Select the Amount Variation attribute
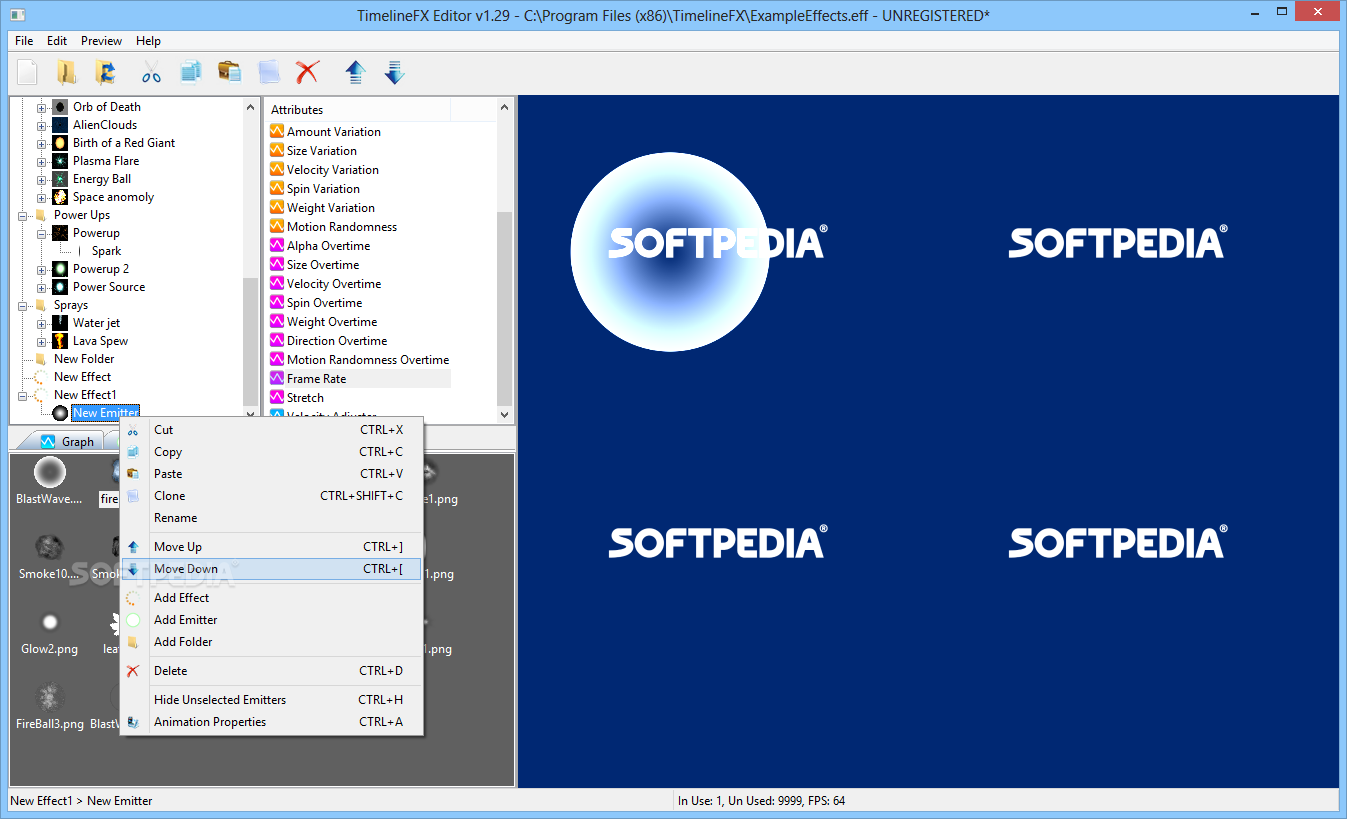Viewport: 1347px width, 819px height. click(334, 131)
